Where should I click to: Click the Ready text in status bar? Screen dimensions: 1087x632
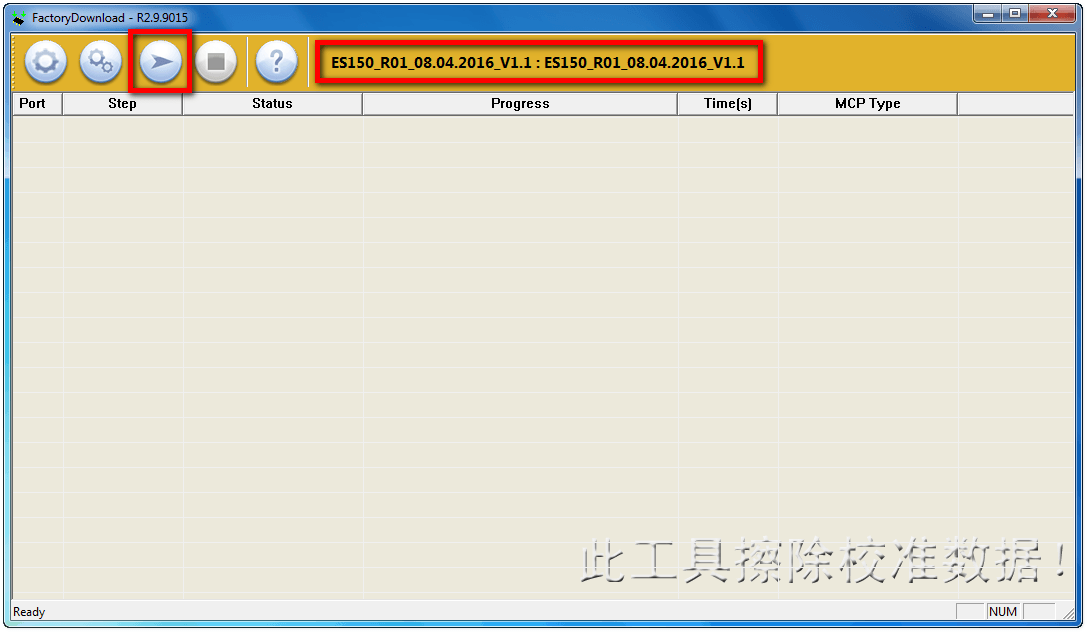(30, 612)
